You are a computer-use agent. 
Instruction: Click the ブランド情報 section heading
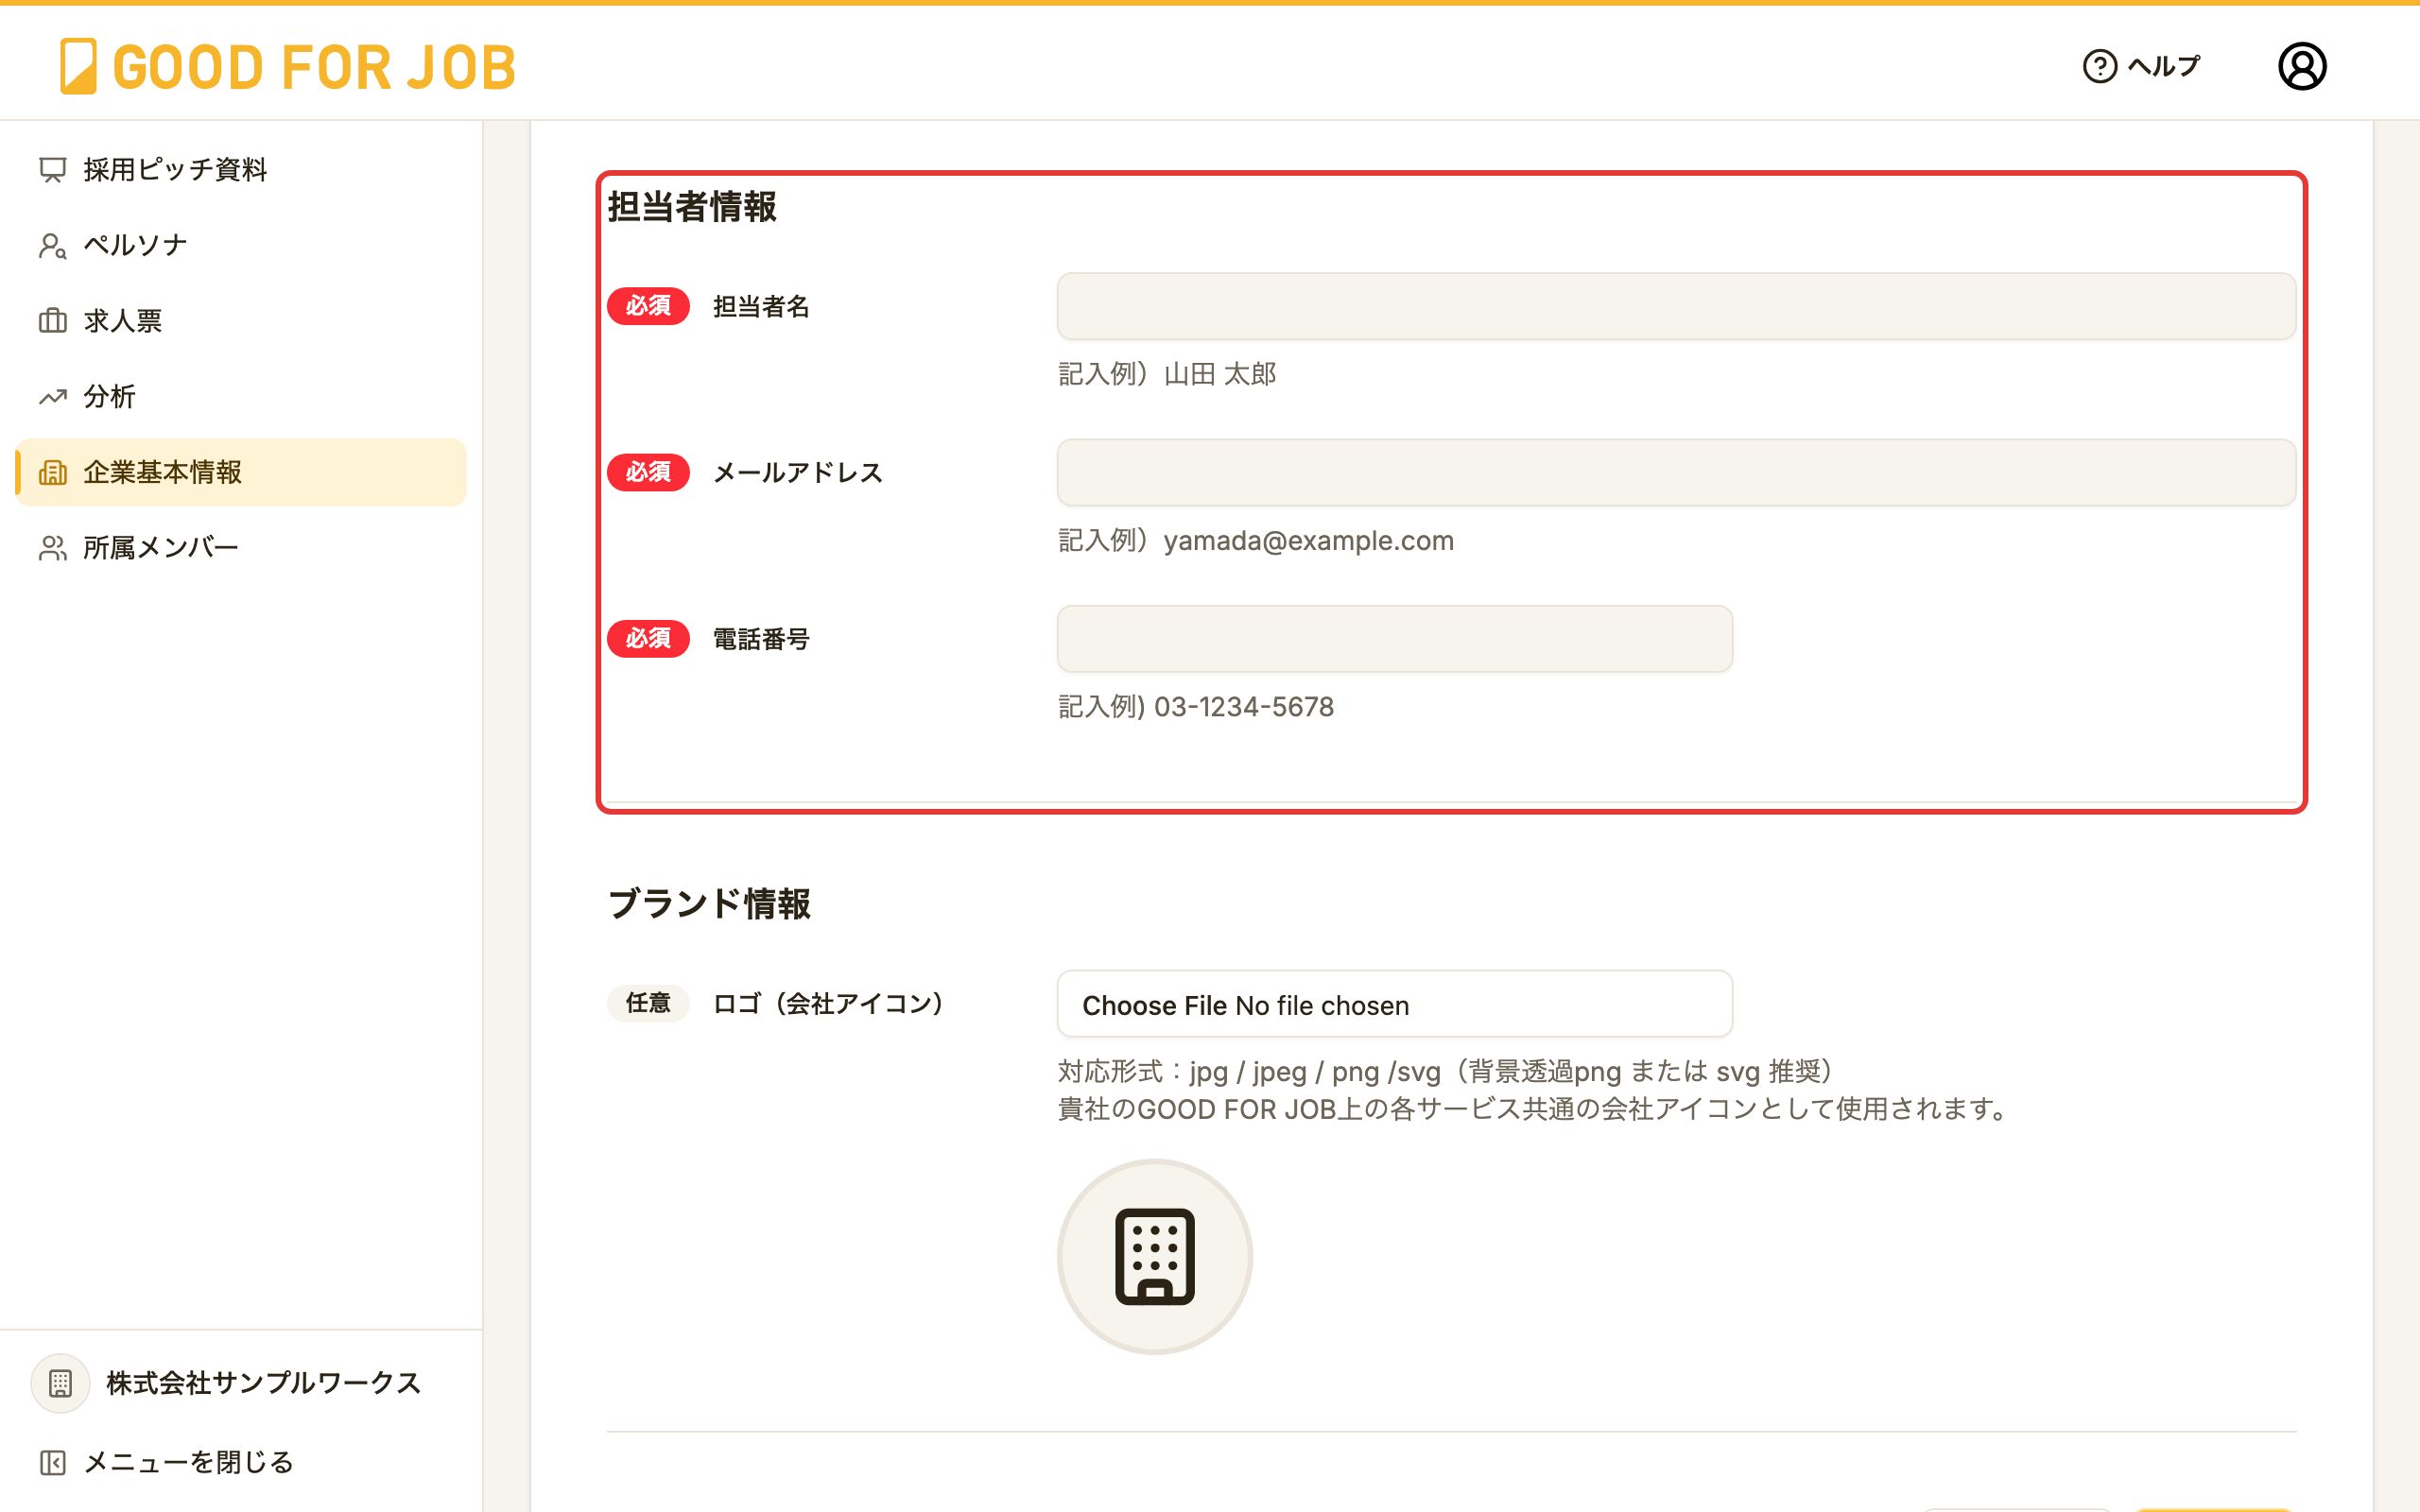(709, 904)
